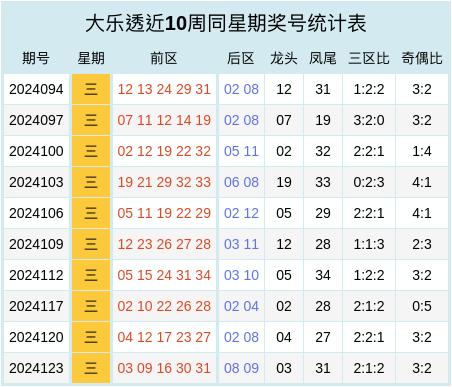Click the 前区 column header
Image resolution: width=452 pixels, height=387 pixels.
pyautogui.click(x=164, y=58)
